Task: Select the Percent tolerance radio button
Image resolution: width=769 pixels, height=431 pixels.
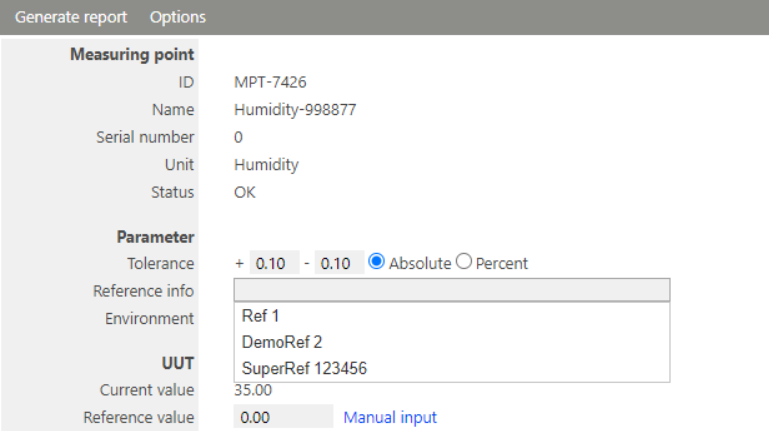Action: pos(464,263)
